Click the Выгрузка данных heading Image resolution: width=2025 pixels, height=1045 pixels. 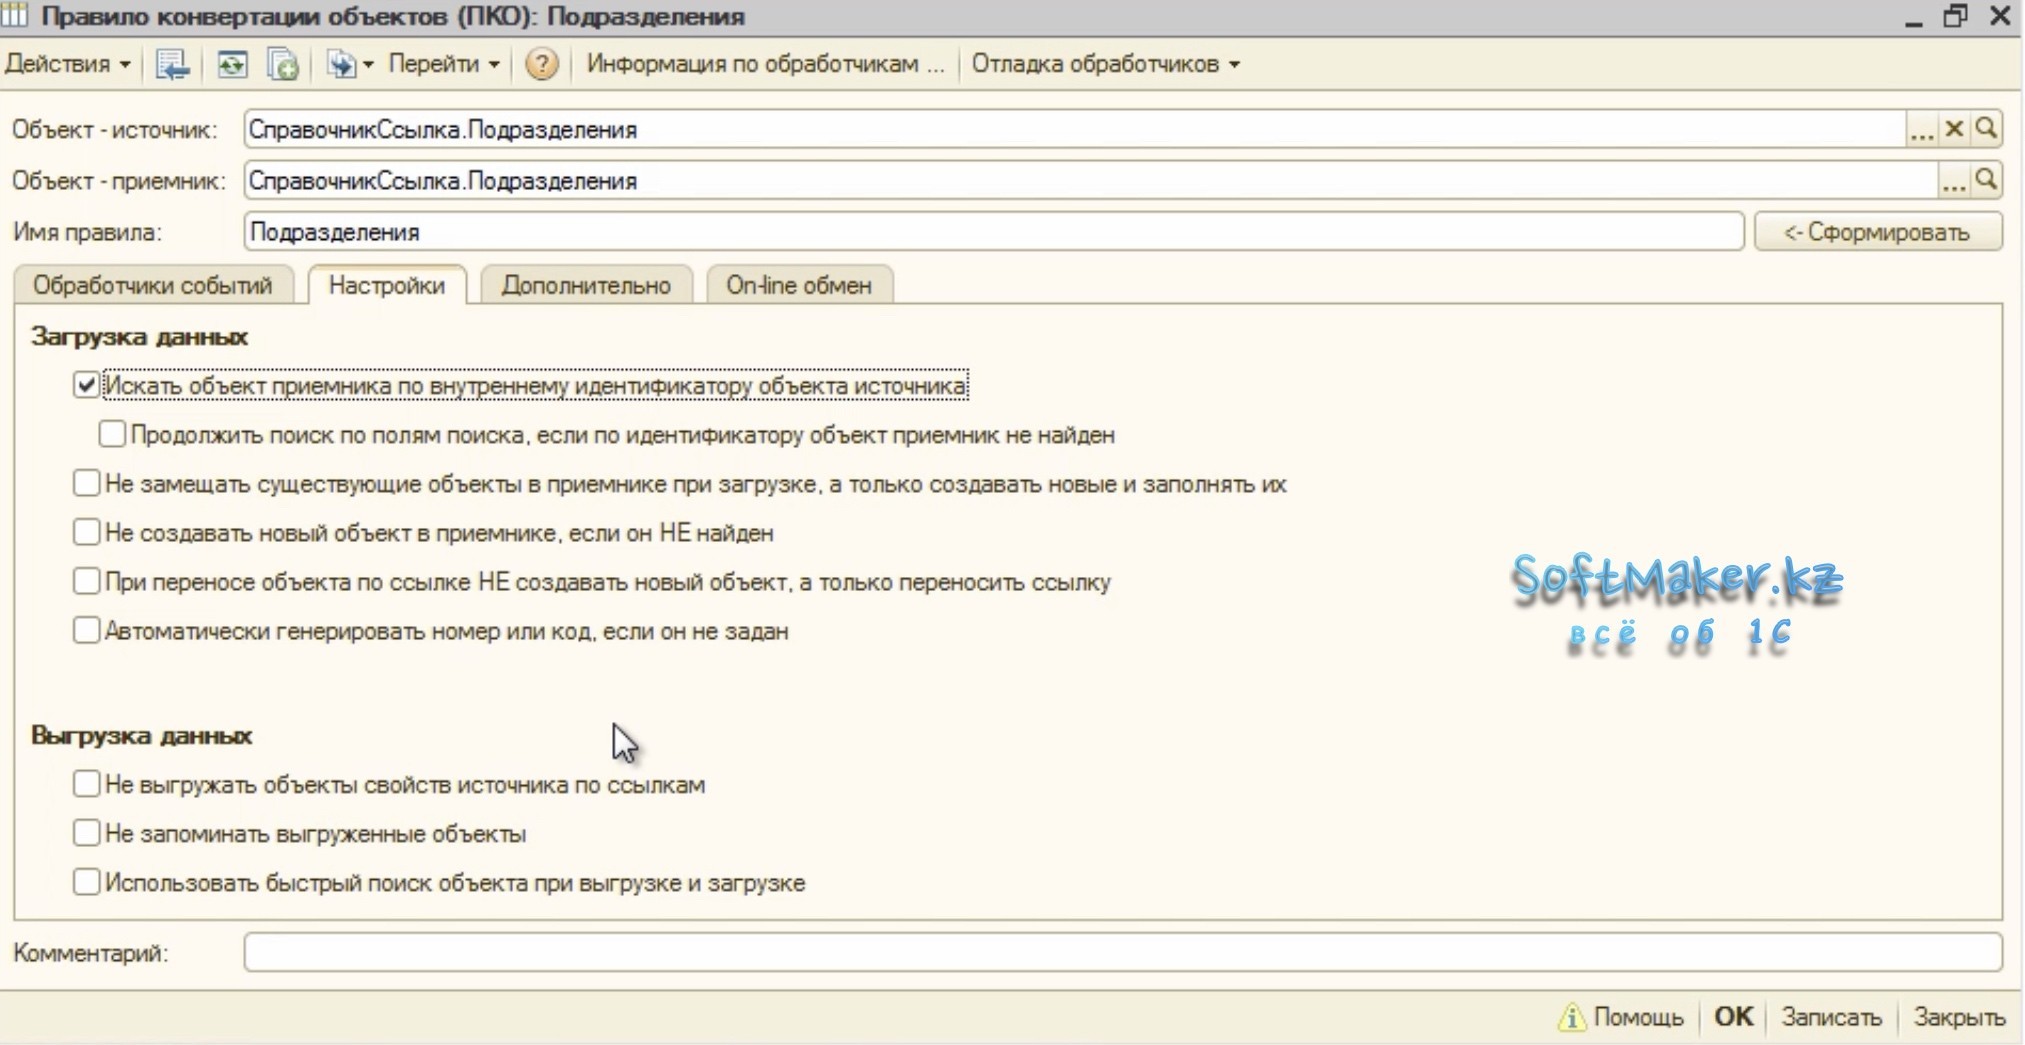141,736
